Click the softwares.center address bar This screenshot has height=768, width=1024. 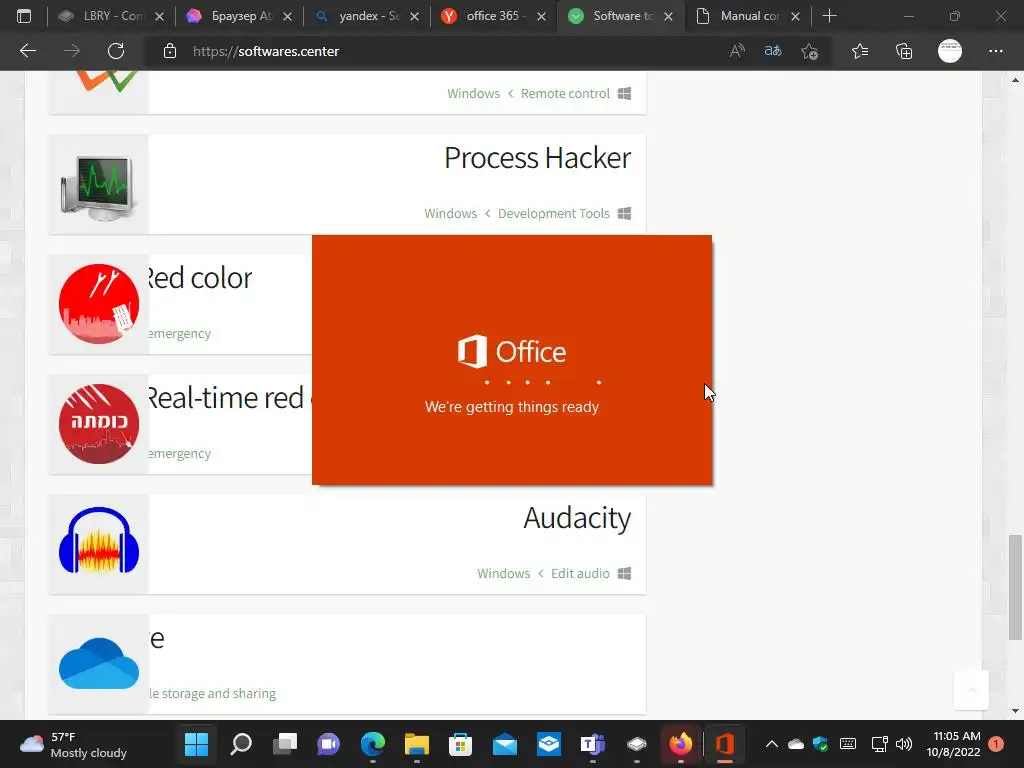[x=265, y=51]
